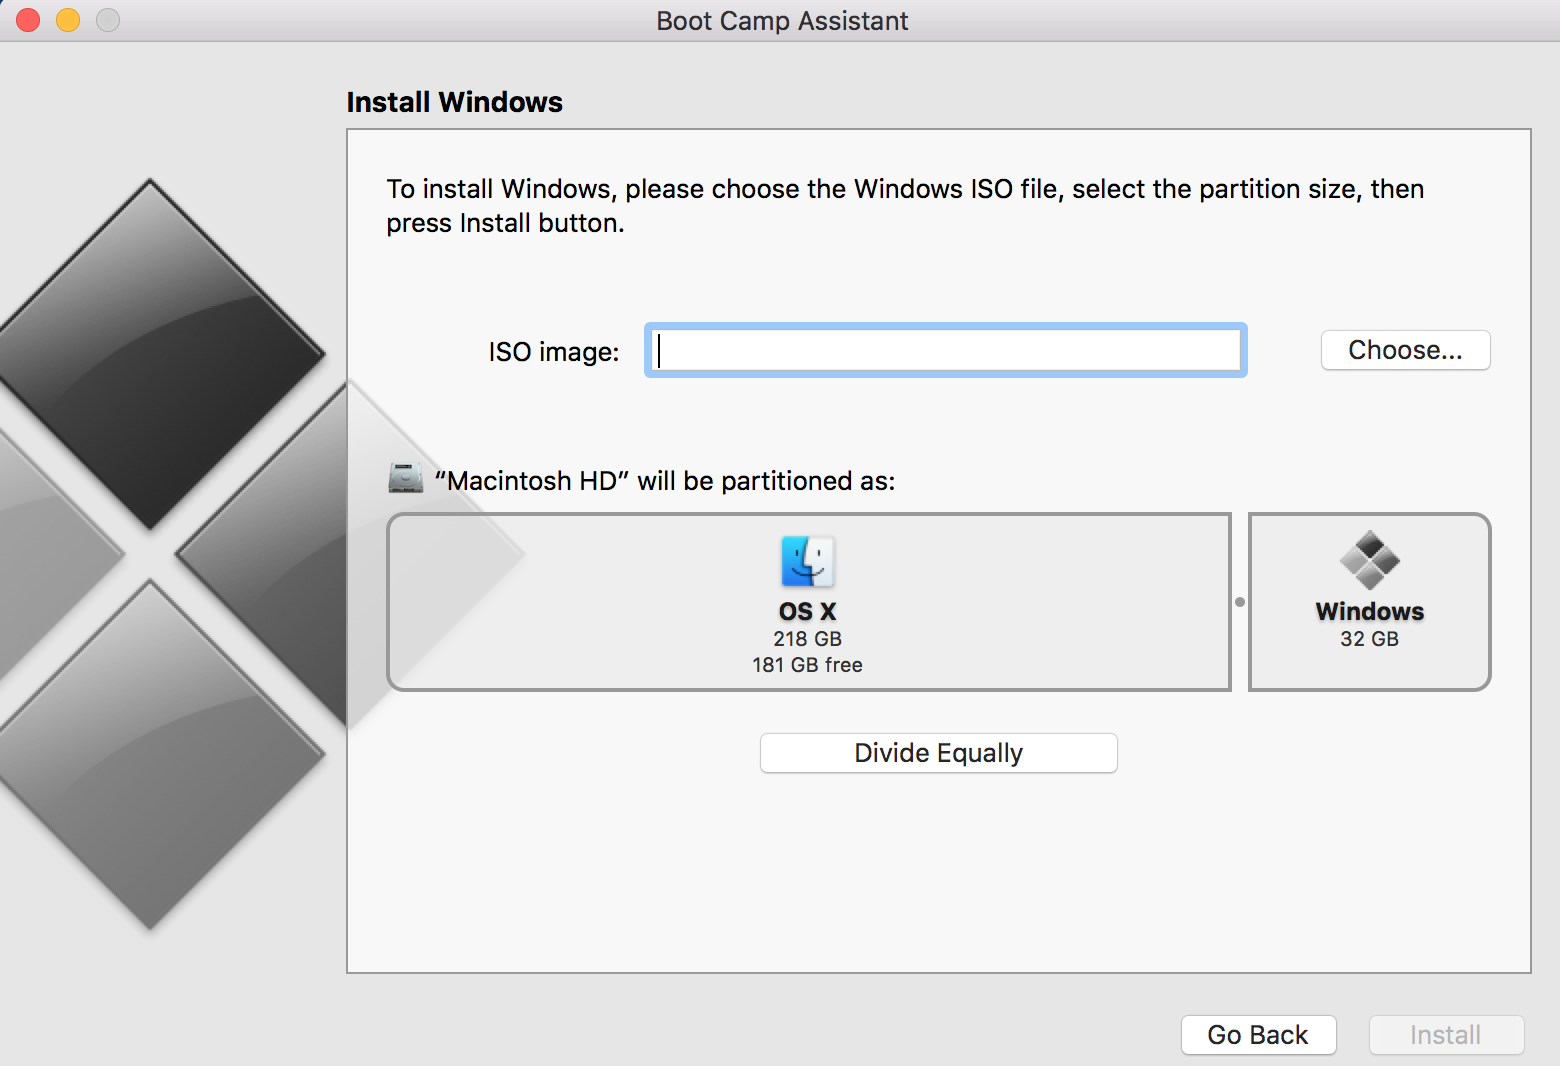Click the "218 GB" size text
The image size is (1560, 1066).
pyautogui.click(x=808, y=639)
